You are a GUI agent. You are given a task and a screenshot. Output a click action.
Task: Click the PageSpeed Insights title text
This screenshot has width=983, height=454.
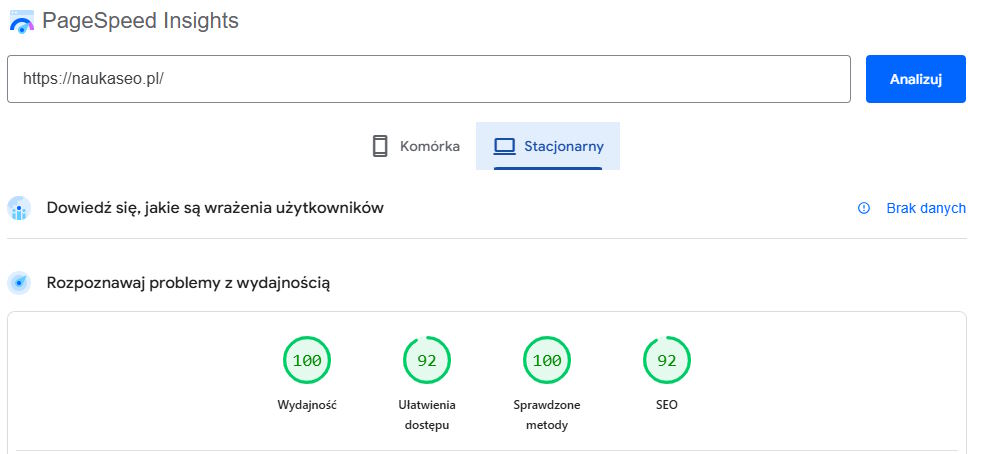click(140, 21)
